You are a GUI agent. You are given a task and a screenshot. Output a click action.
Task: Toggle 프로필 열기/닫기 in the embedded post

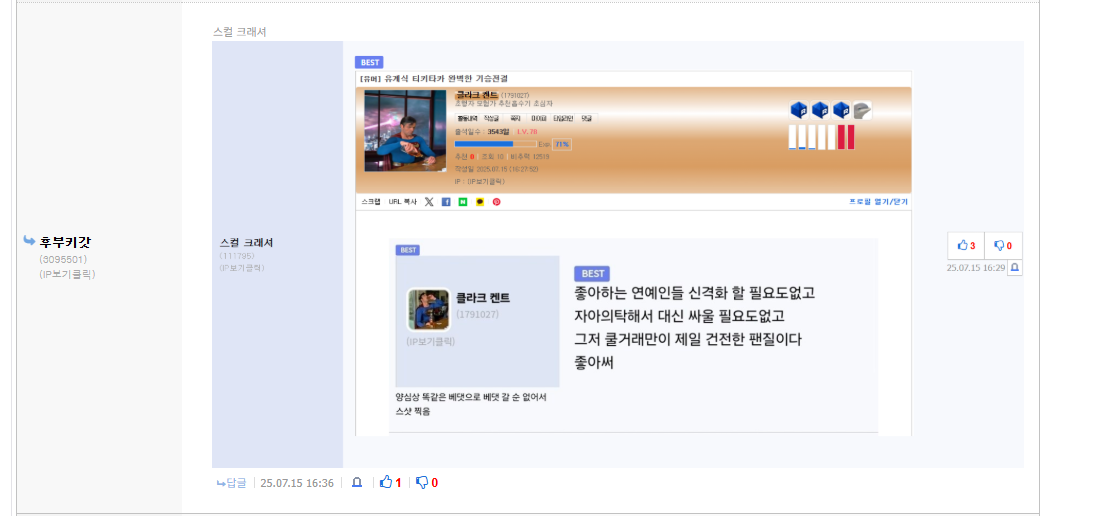pos(879,202)
